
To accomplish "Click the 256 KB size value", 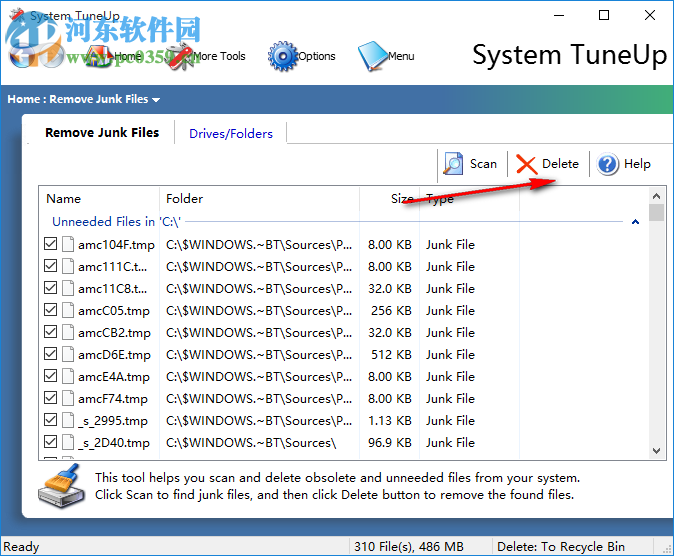I will [x=391, y=310].
